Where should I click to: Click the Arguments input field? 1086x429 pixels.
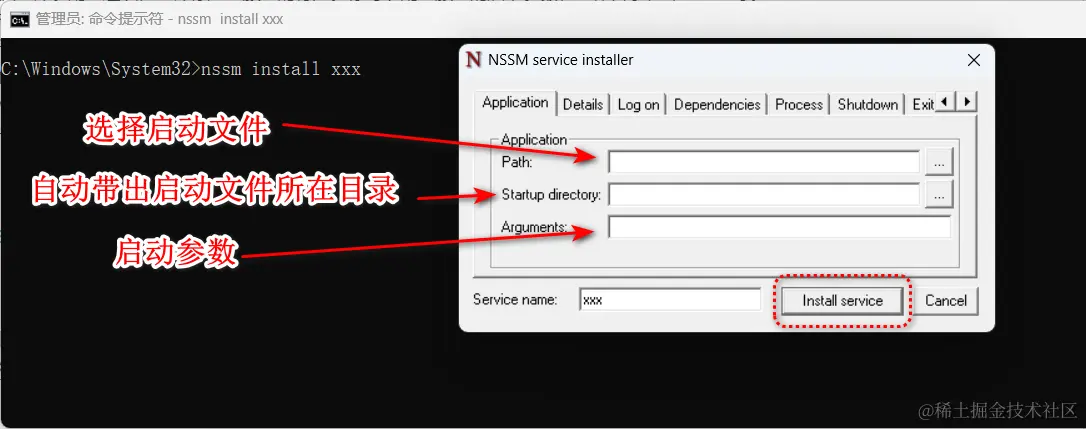779,227
